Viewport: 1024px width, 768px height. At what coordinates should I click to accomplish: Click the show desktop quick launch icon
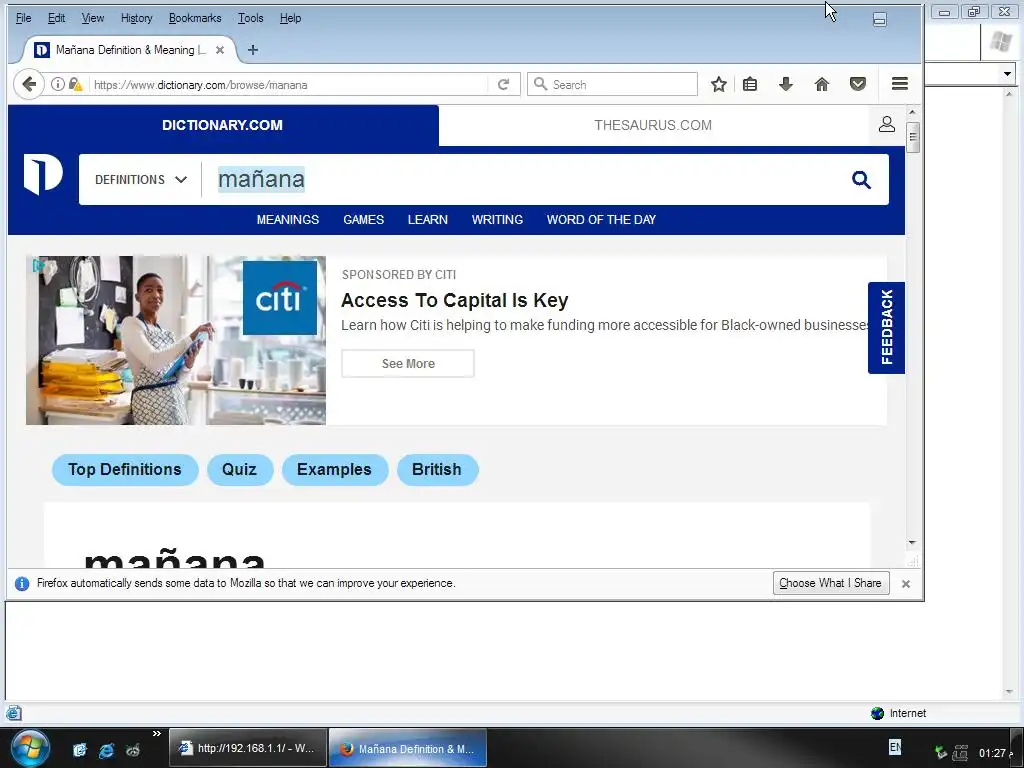pos(80,750)
